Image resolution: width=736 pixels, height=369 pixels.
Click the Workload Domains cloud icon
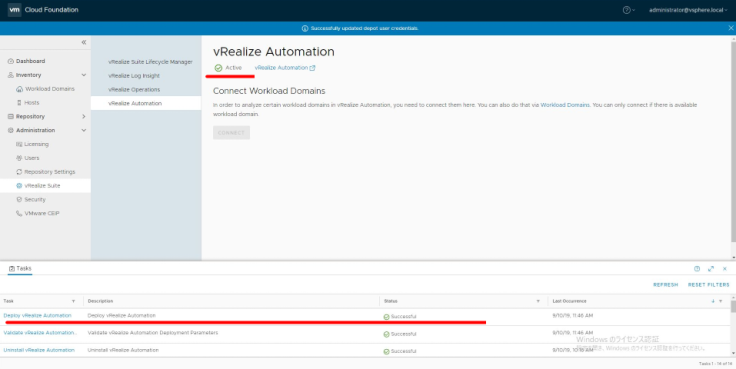tap(19, 89)
